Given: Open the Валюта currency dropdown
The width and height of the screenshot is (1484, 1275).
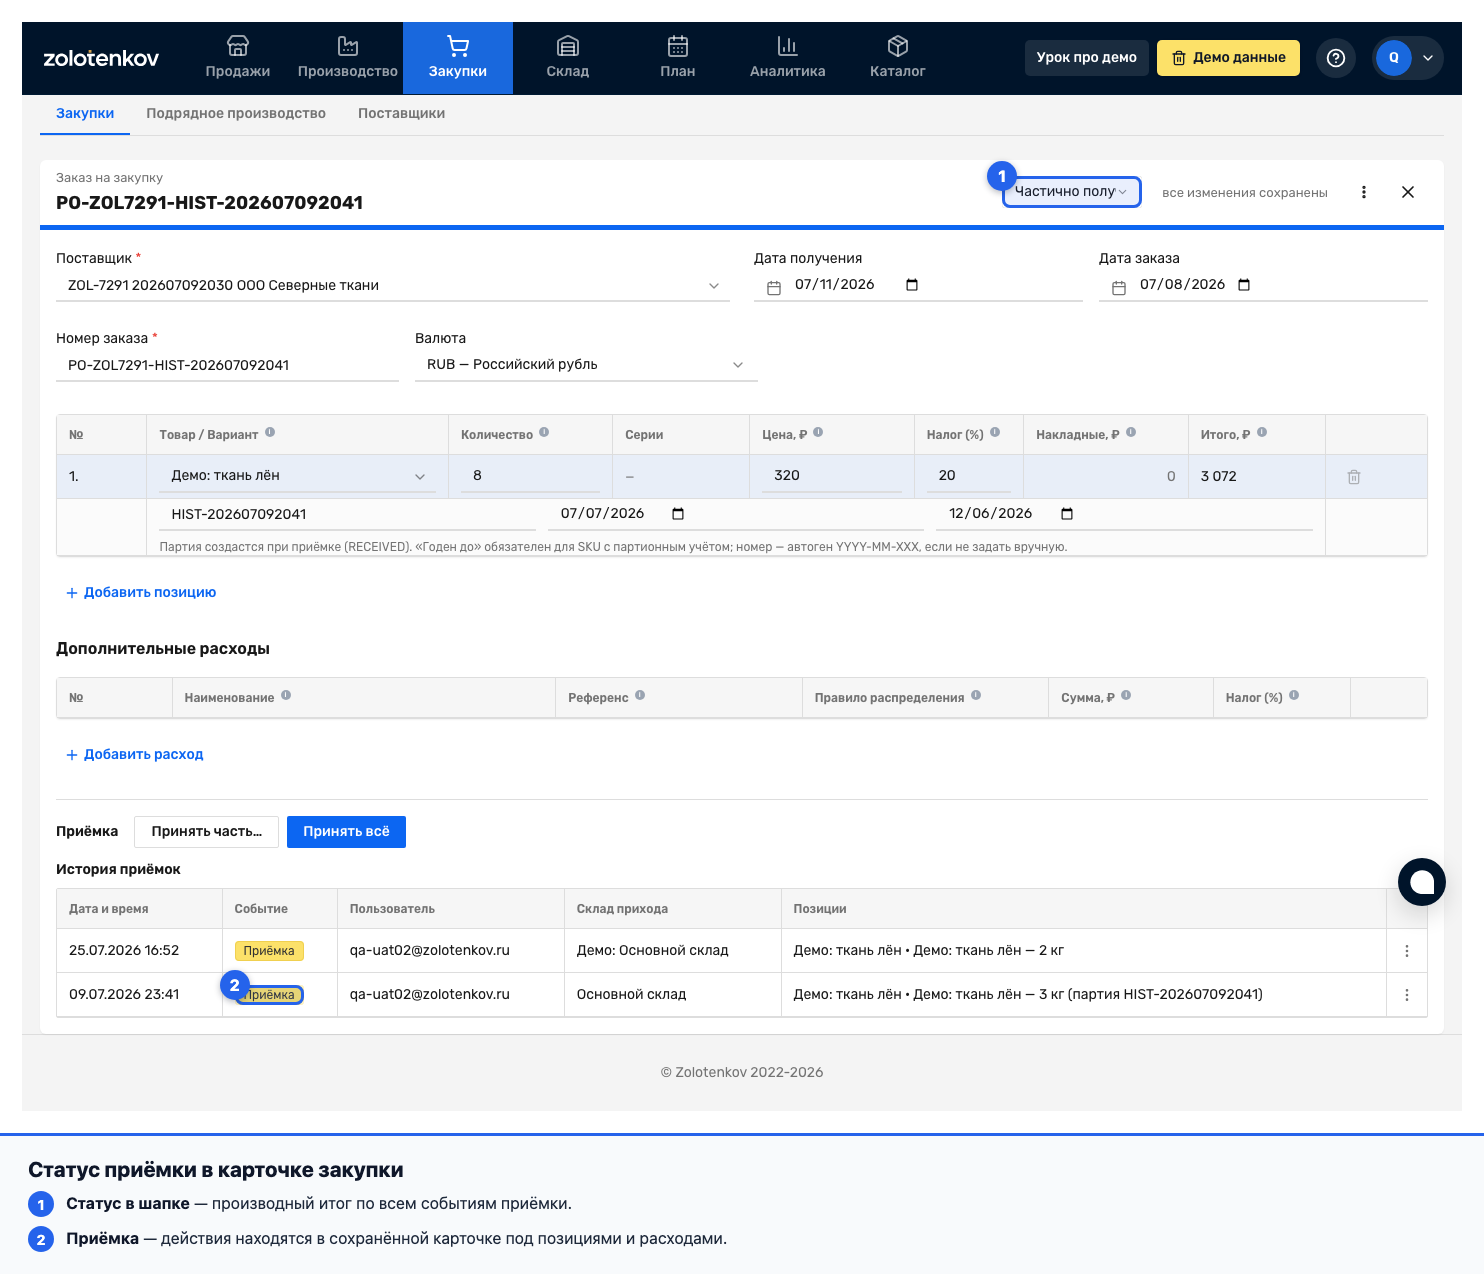Looking at the screenshot, I should pos(586,365).
